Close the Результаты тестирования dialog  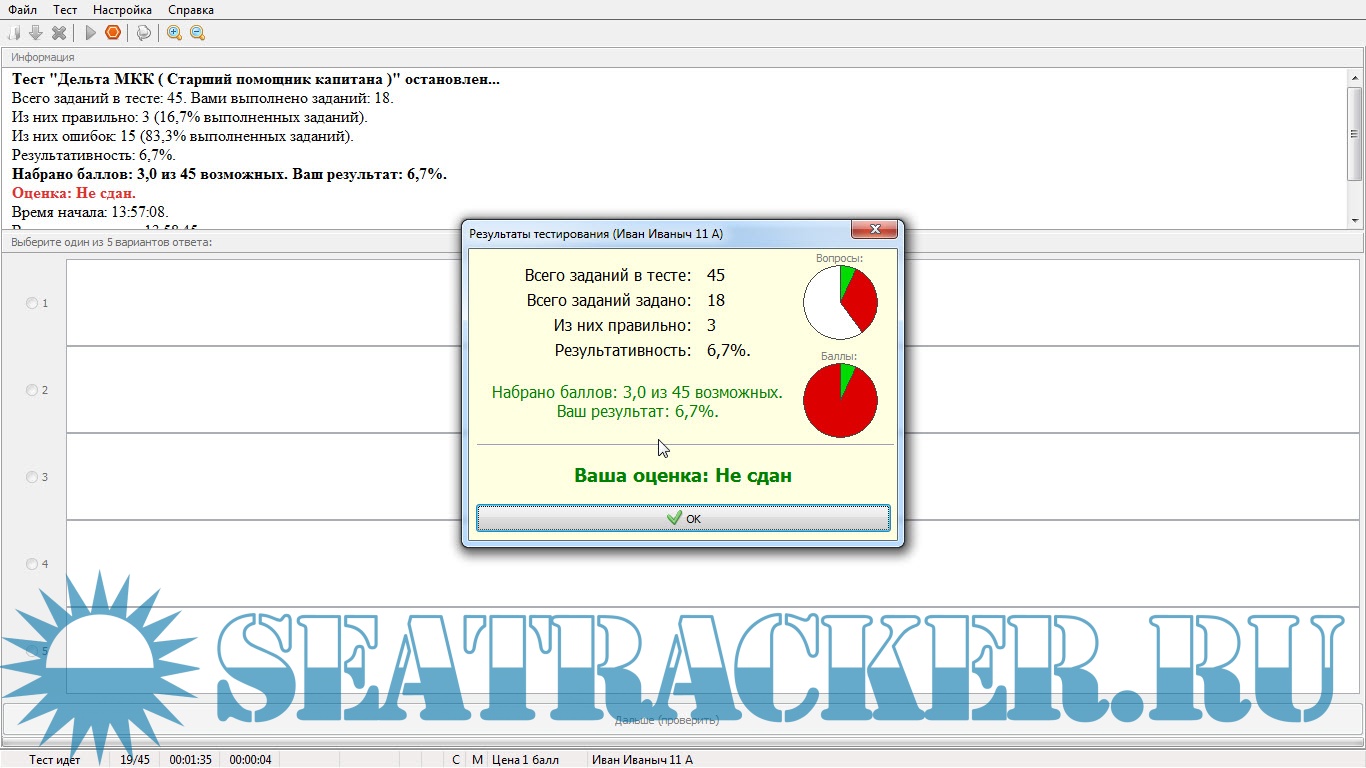coord(874,231)
